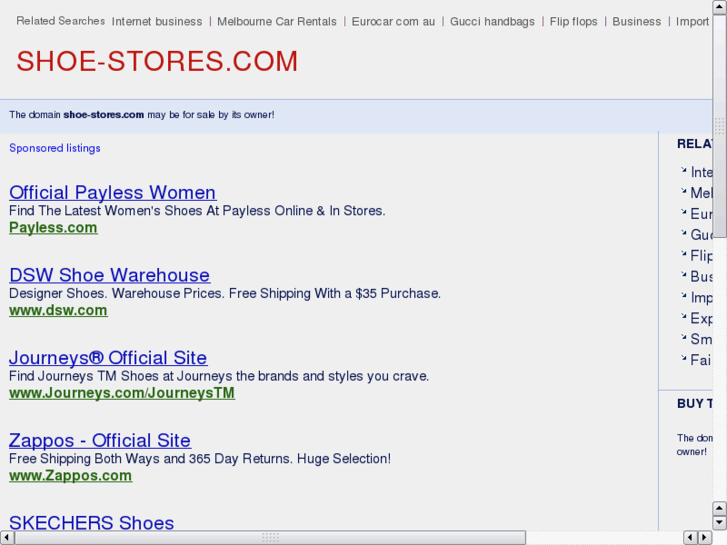Select Flip flops related search
The height and width of the screenshot is (545, 727).
[x=574, y=21]
